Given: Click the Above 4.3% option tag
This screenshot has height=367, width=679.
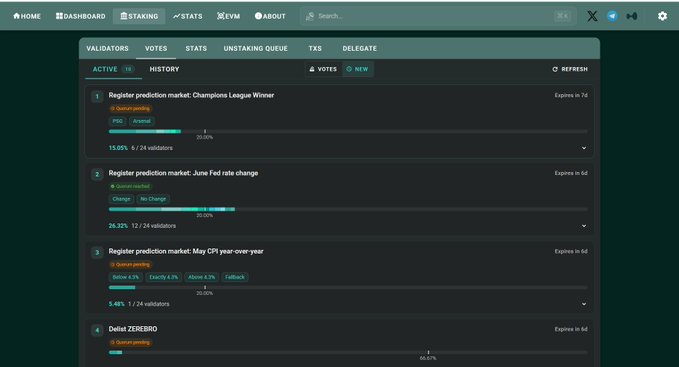Looking at the screenshot, I should click(x=201, y=277).
